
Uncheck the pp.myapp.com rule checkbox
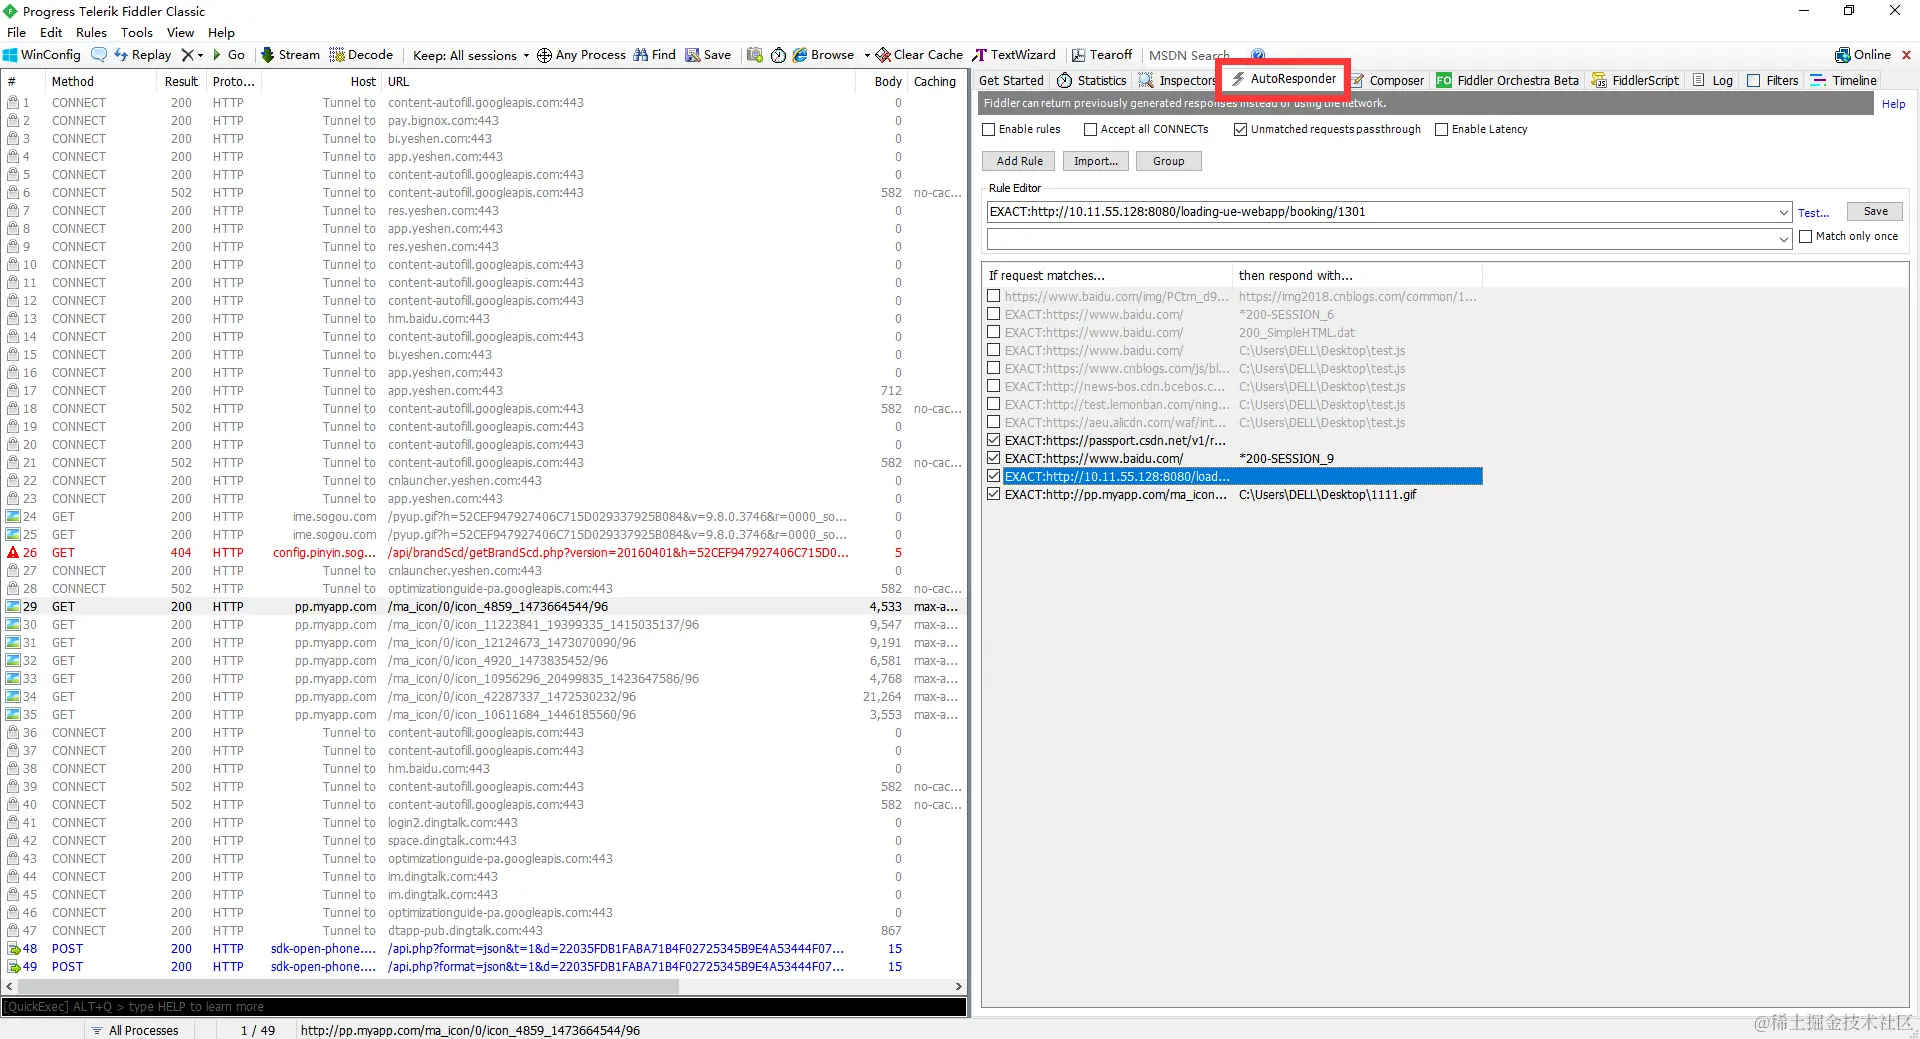click(x=994, y=494)
